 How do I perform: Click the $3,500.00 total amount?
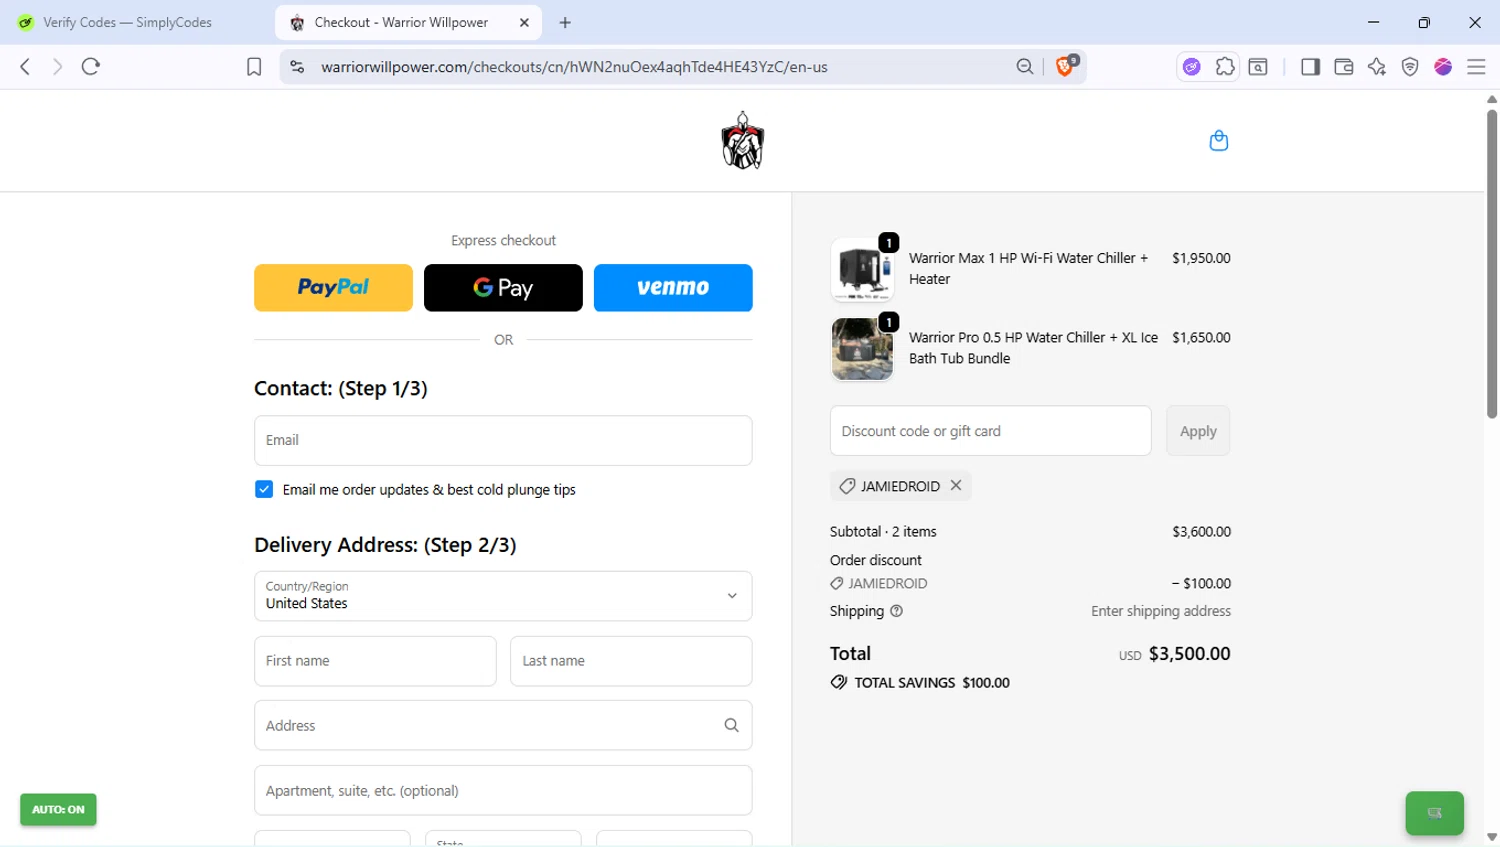point(1189,654)
